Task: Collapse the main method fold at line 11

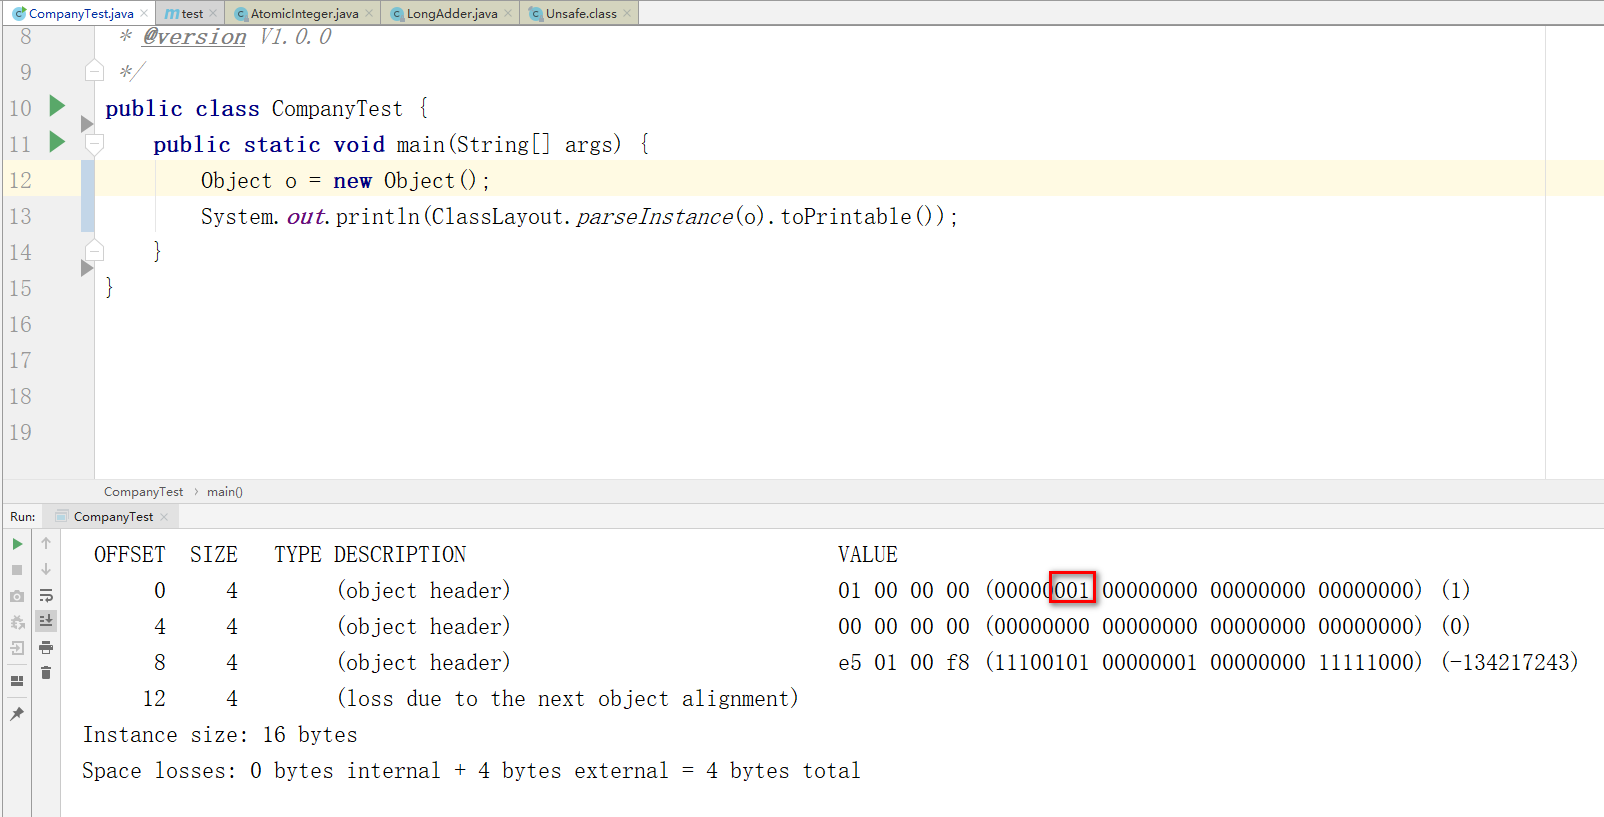Action: (x=94, y=144)
